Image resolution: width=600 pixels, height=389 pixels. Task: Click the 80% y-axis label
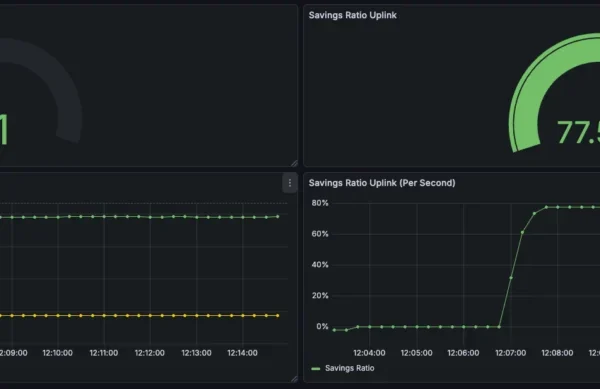point(320,203)
